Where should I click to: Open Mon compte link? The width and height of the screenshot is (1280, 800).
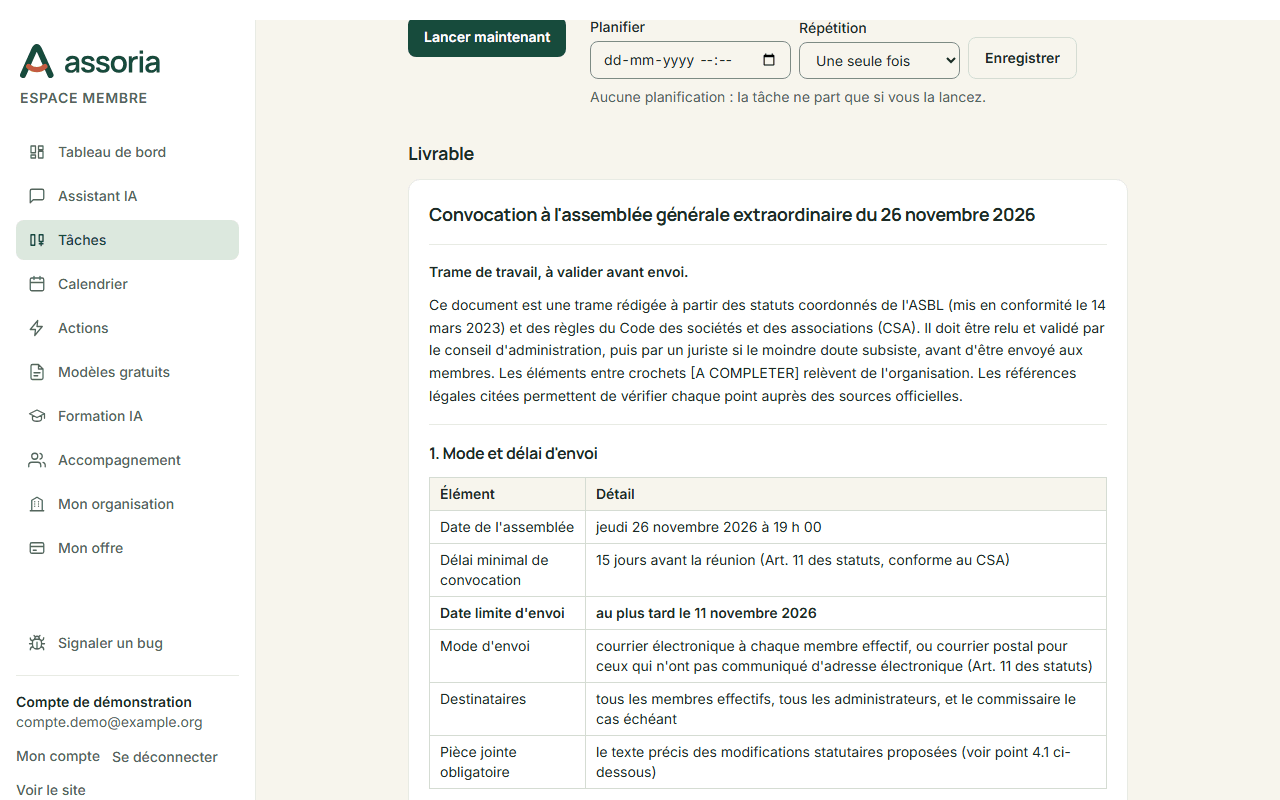pos(58,756)
